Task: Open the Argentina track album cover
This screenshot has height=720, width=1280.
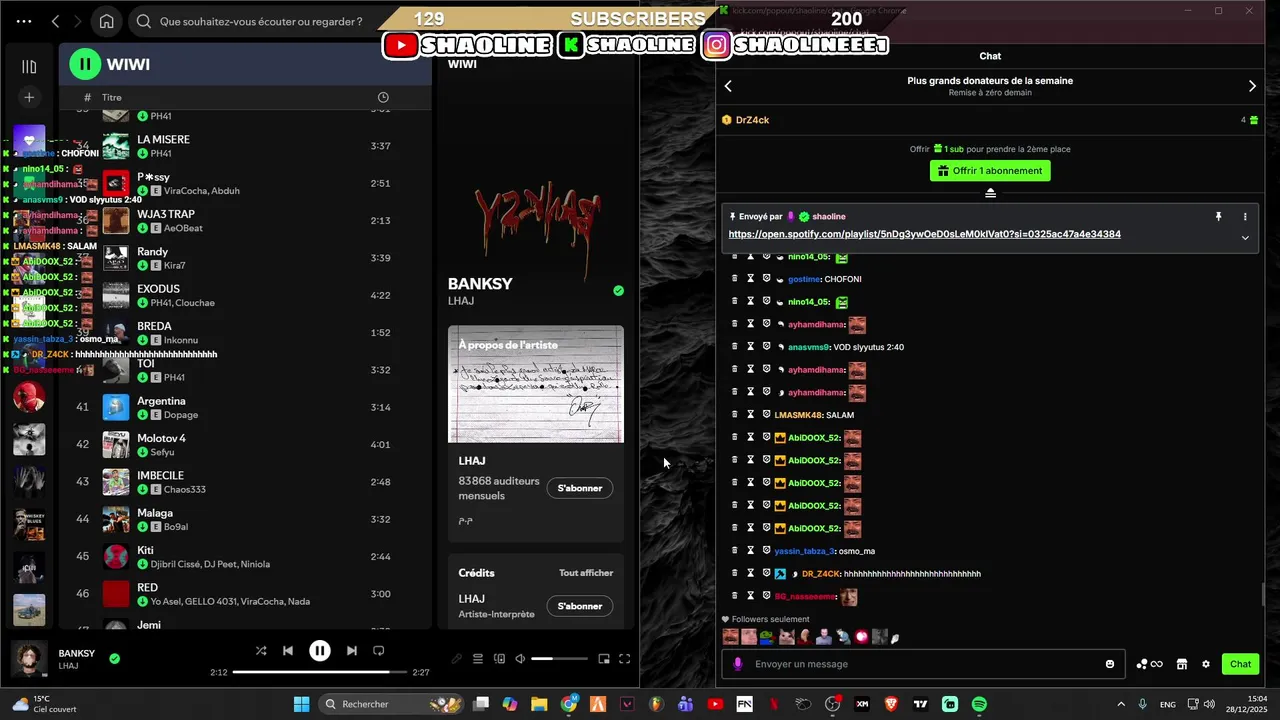Action: [116, 407]
